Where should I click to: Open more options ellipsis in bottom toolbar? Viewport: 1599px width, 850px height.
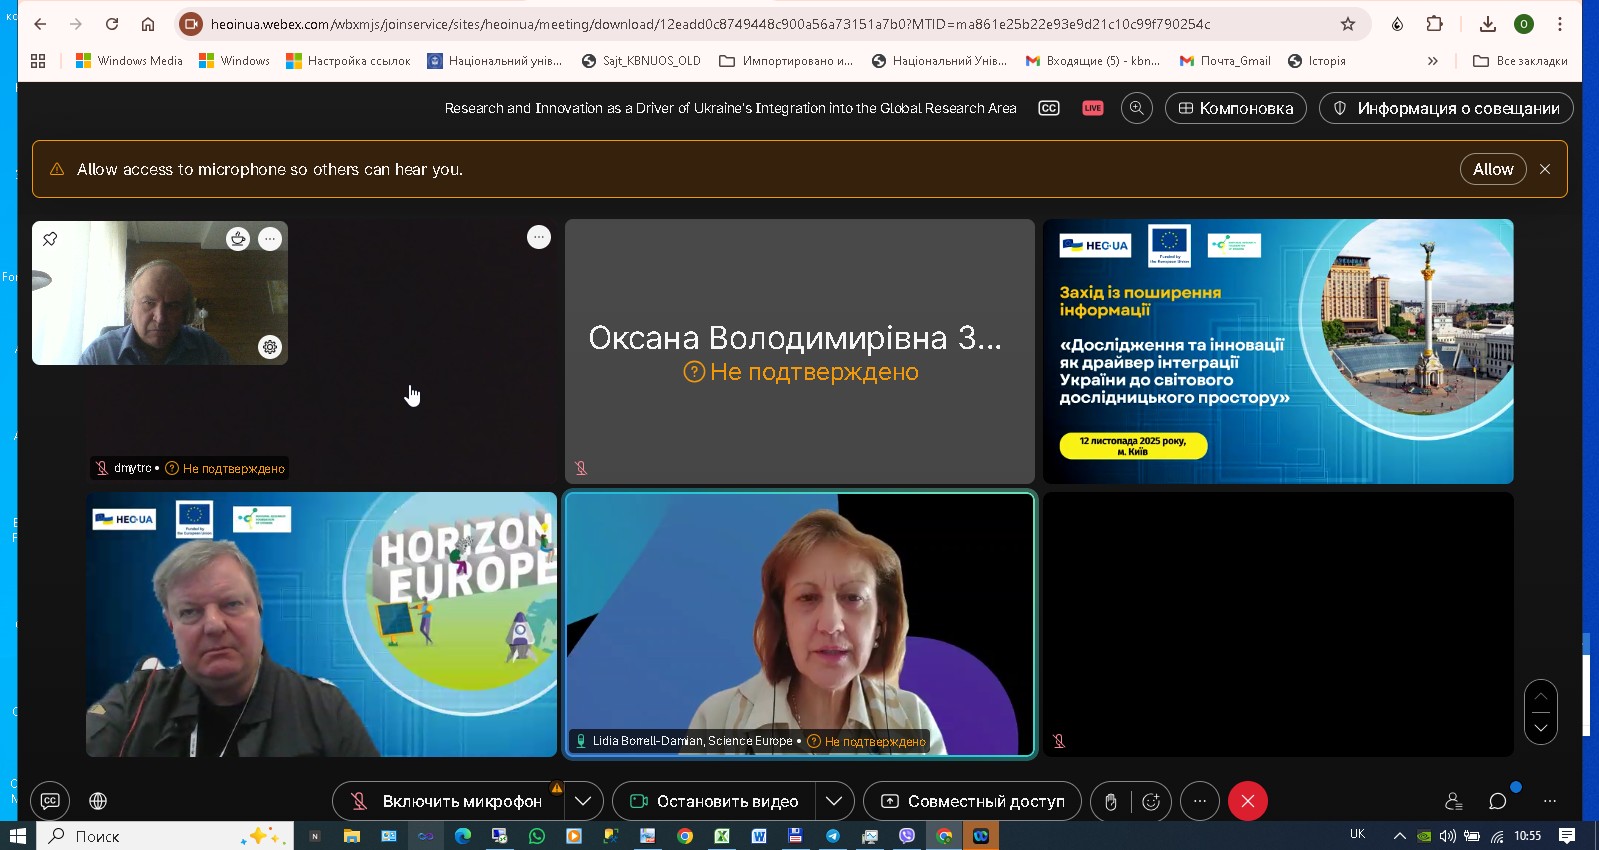pyautogui.click(x=1200, y=801)
